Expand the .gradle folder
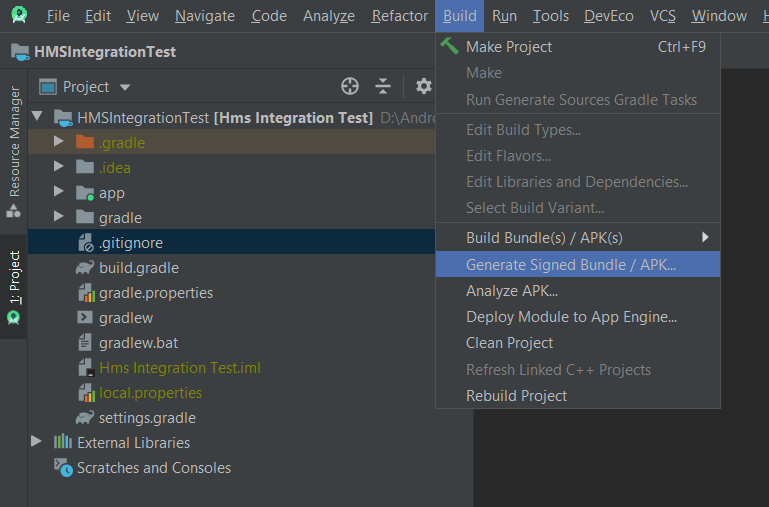This screenshot has height=507, width=769. (59, 143)
